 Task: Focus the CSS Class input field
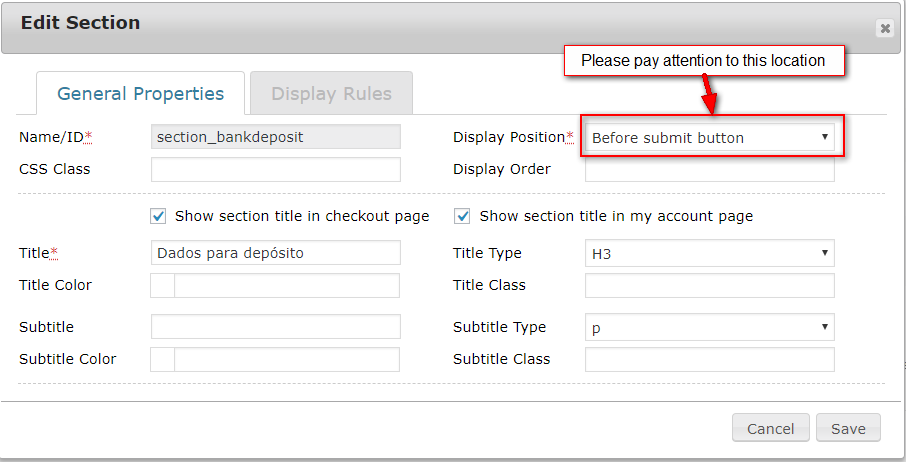[x=275, y=170]
